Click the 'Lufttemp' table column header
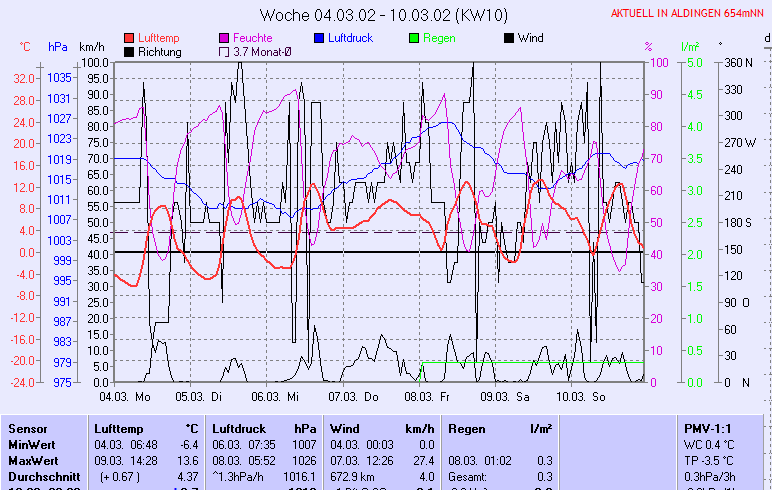The width and height of the screenshot is (772, 490). click(x=116, y=428)
